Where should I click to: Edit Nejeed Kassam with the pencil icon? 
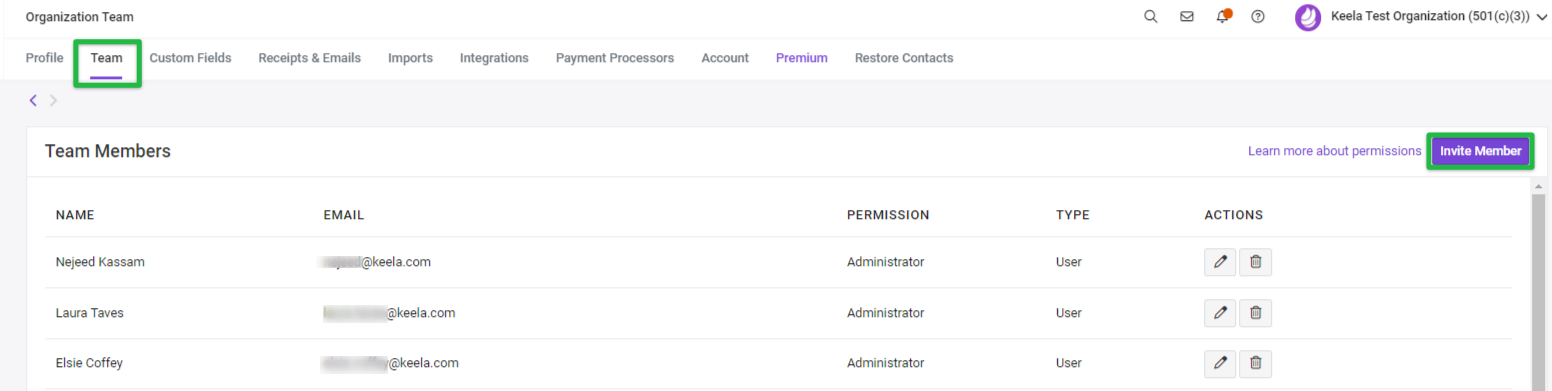pos(1220,262)
